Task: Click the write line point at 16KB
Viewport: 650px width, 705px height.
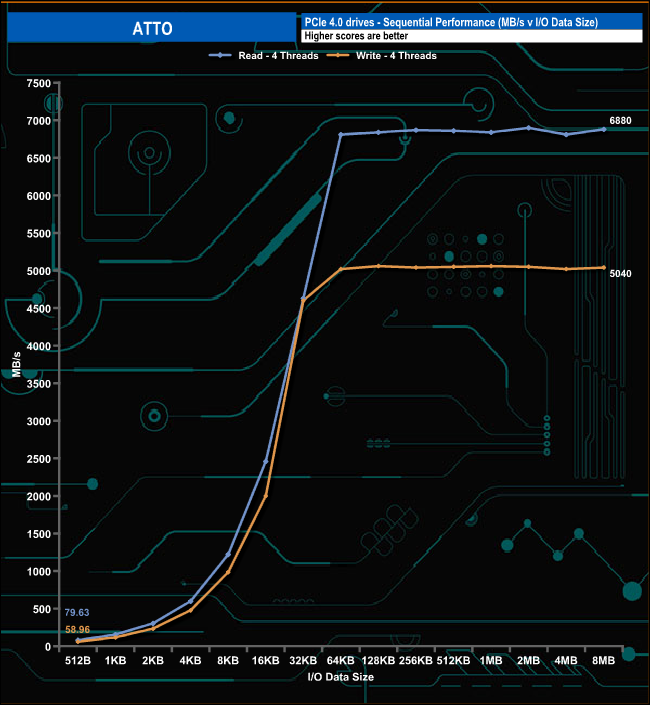Action: tap(266, 495)
